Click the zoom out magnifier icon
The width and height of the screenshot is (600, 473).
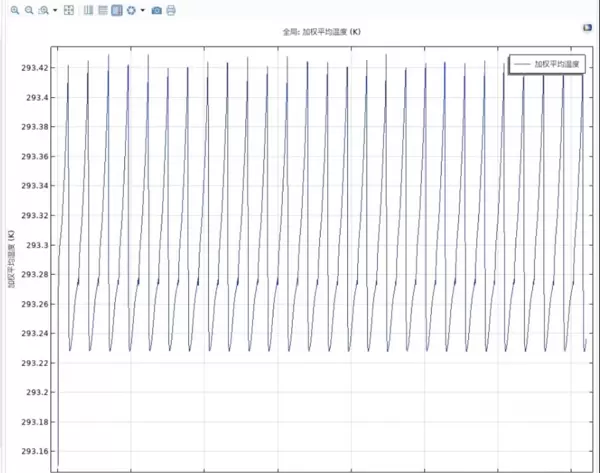point(29,10)
